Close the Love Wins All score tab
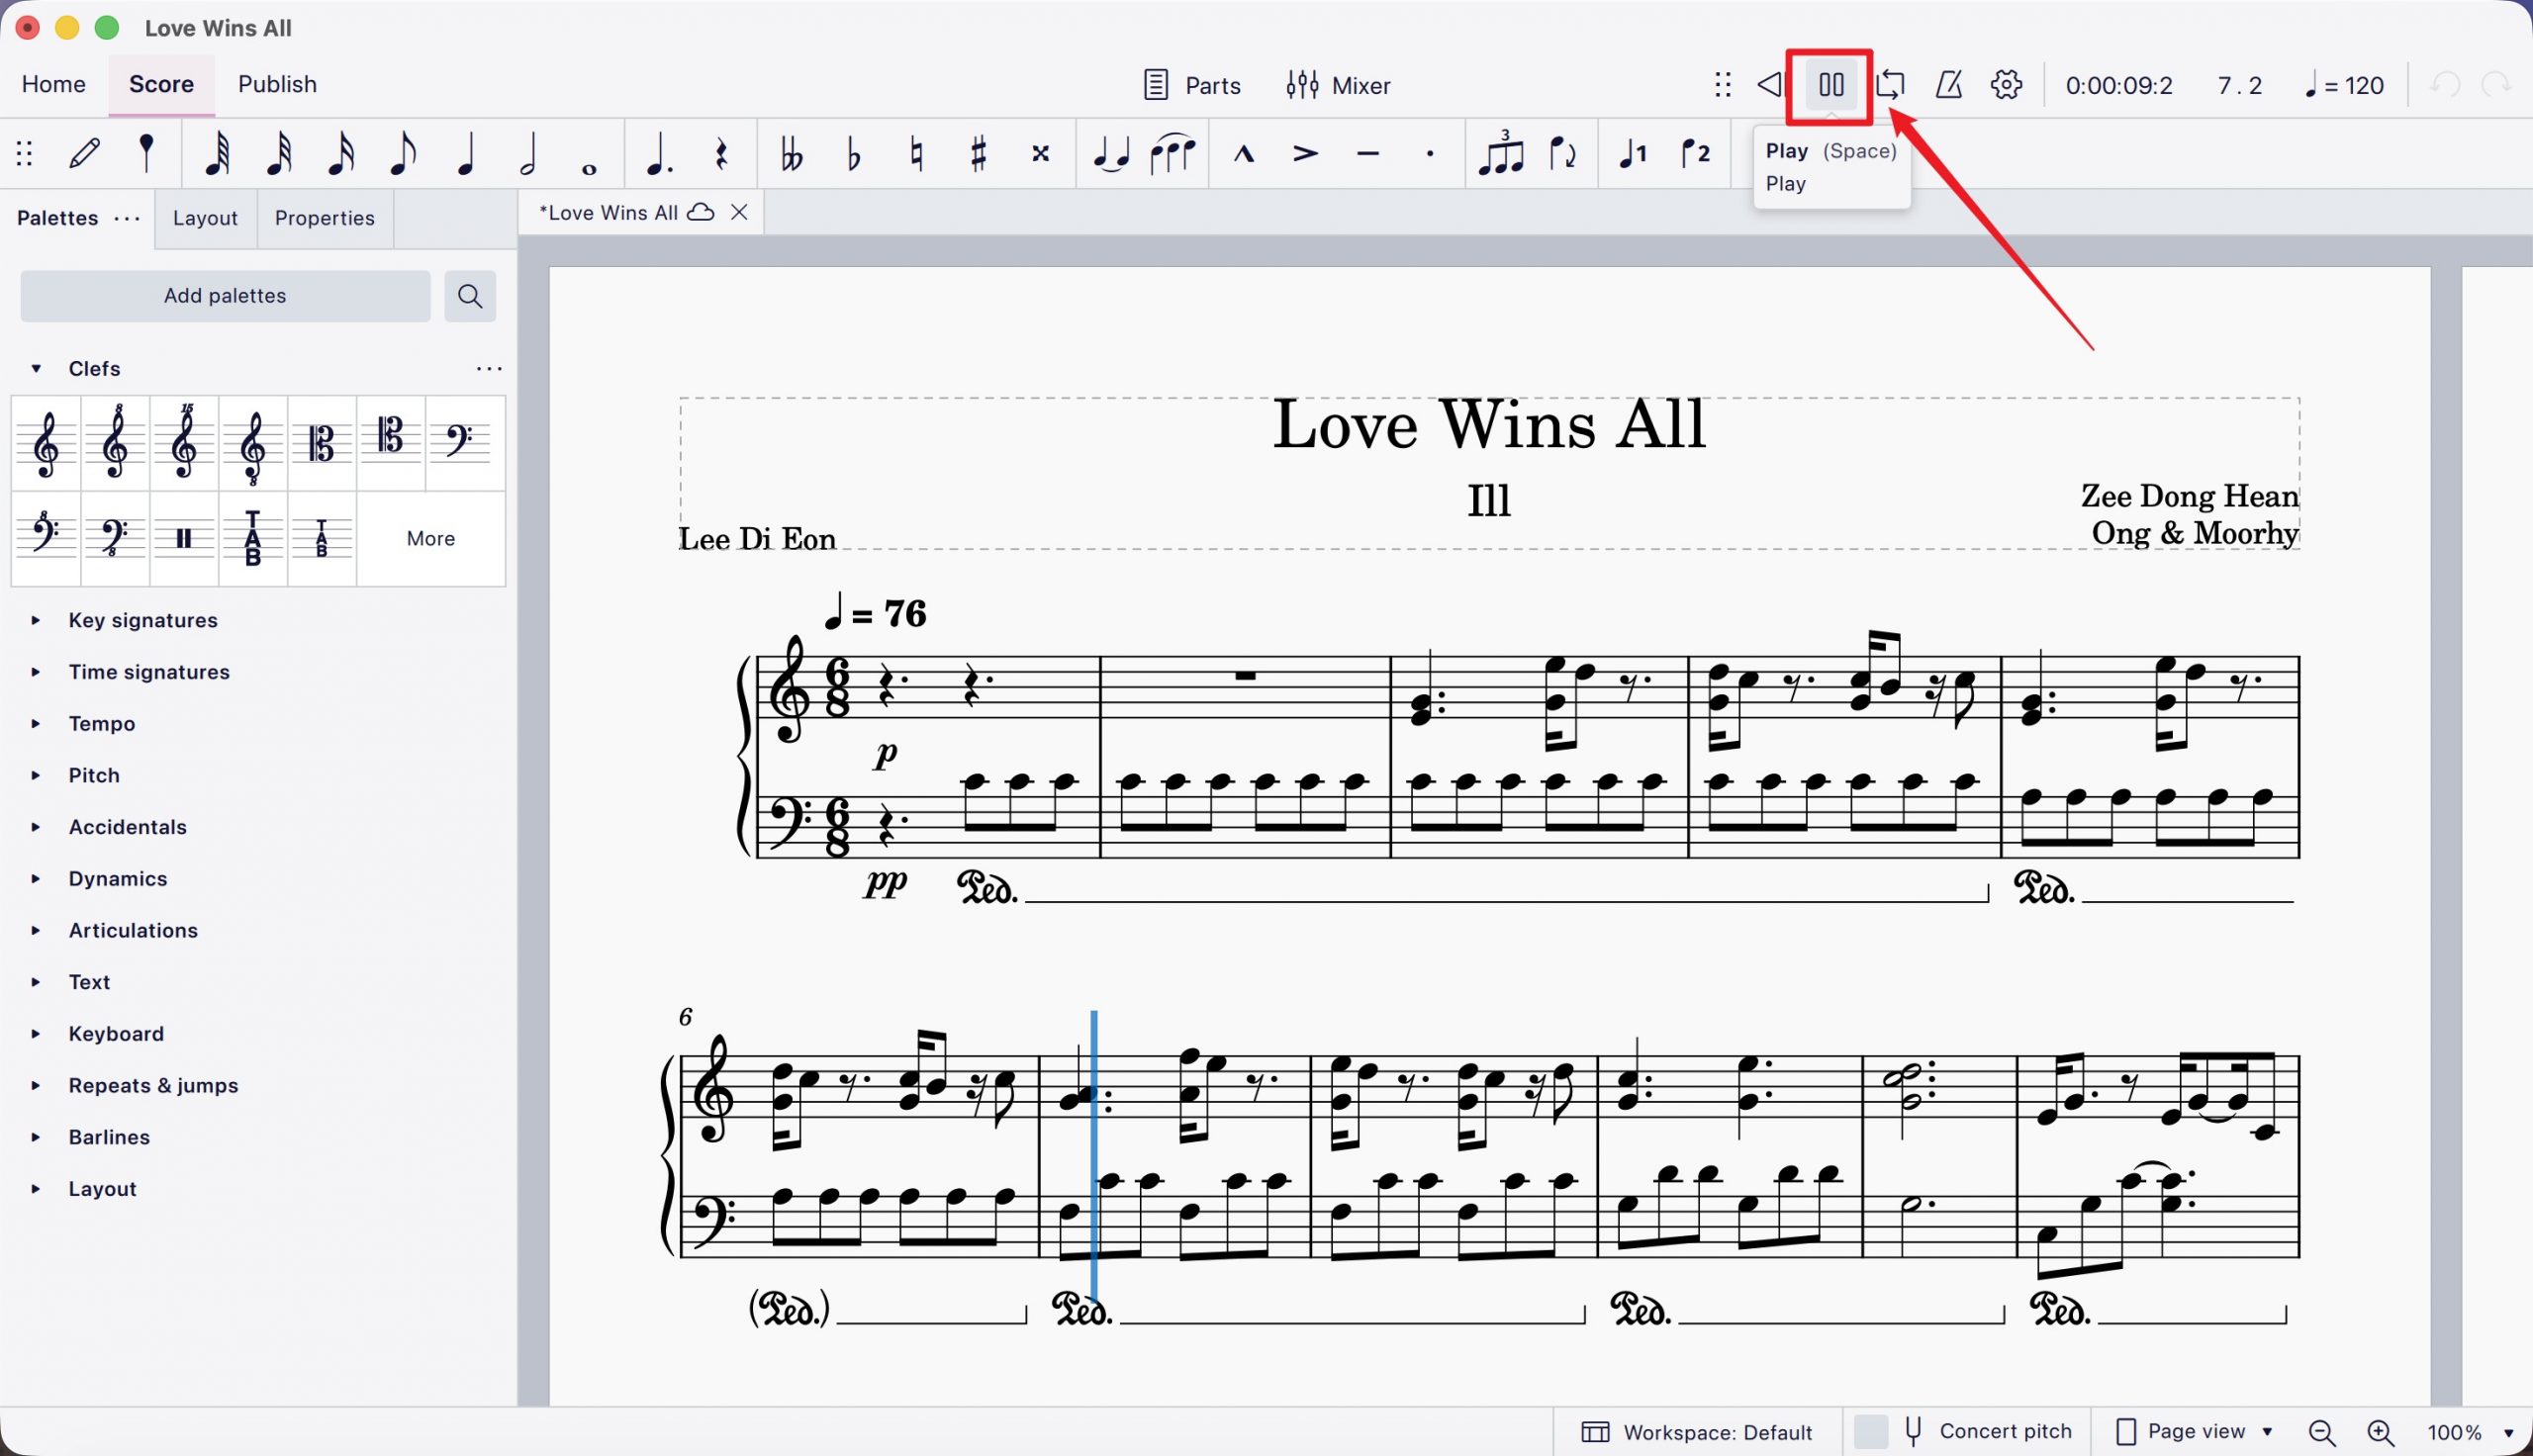This screenshot has height=1456, width=2533. (739, 212)
